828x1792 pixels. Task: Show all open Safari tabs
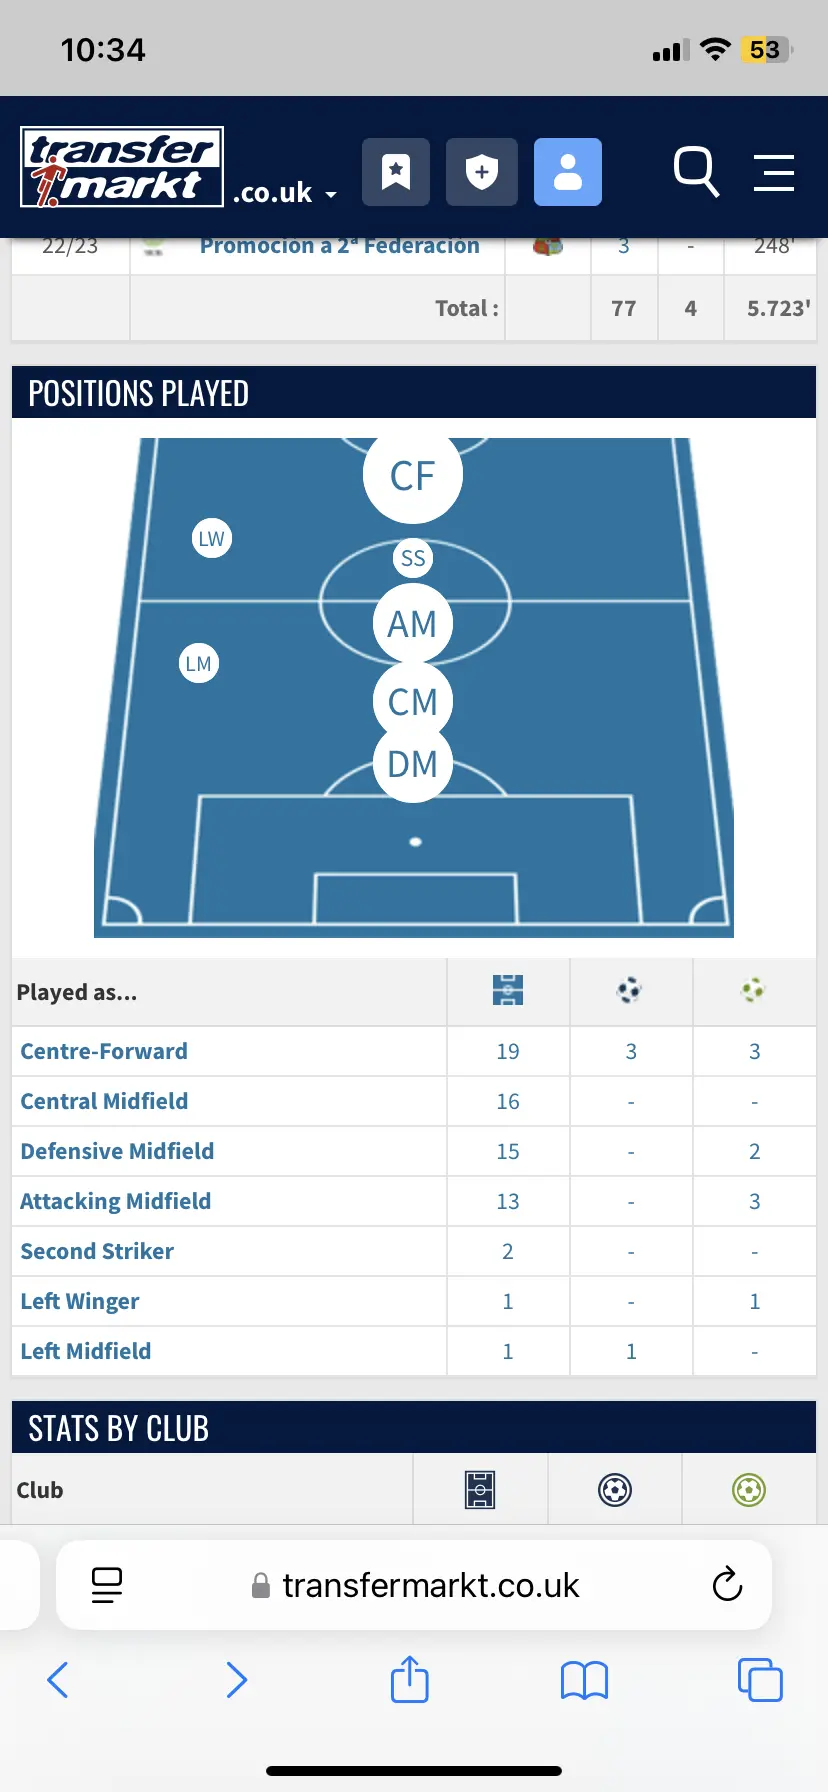coord(759,1680)
